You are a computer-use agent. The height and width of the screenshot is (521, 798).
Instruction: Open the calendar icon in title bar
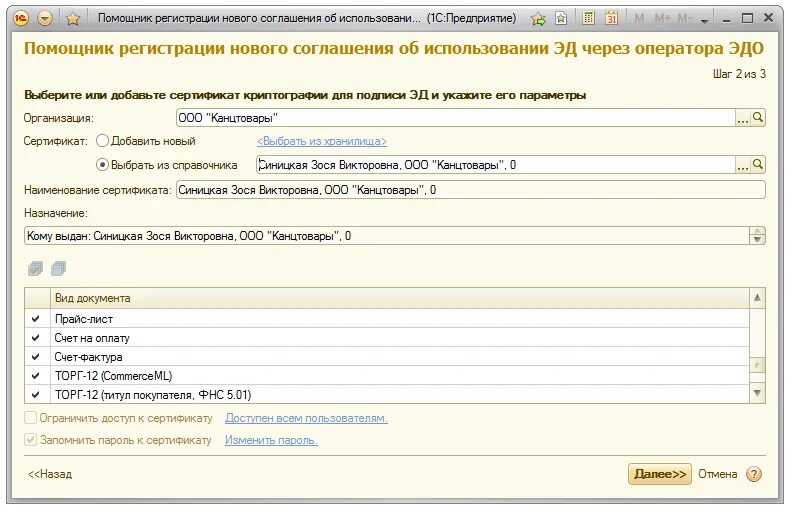(611, 18)
